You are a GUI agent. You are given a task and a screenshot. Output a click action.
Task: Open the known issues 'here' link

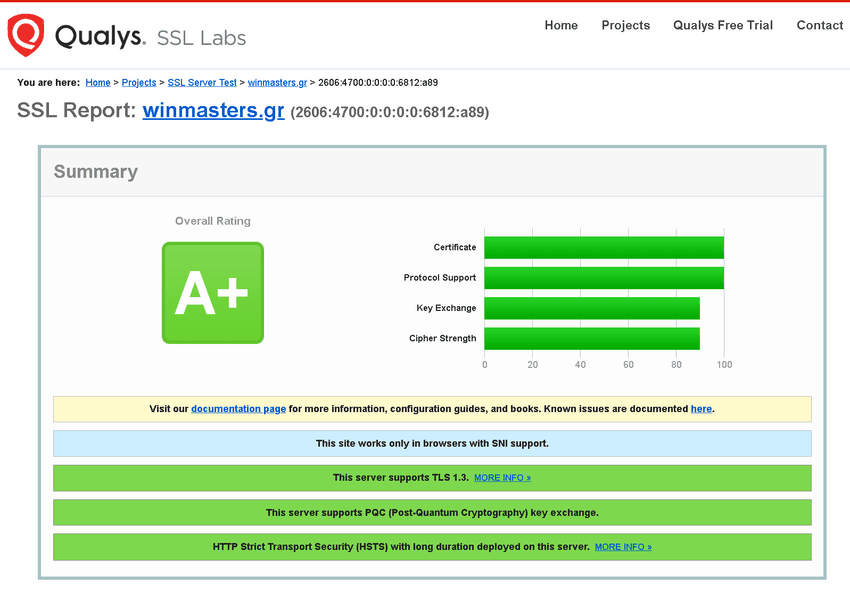coord(701,409)
